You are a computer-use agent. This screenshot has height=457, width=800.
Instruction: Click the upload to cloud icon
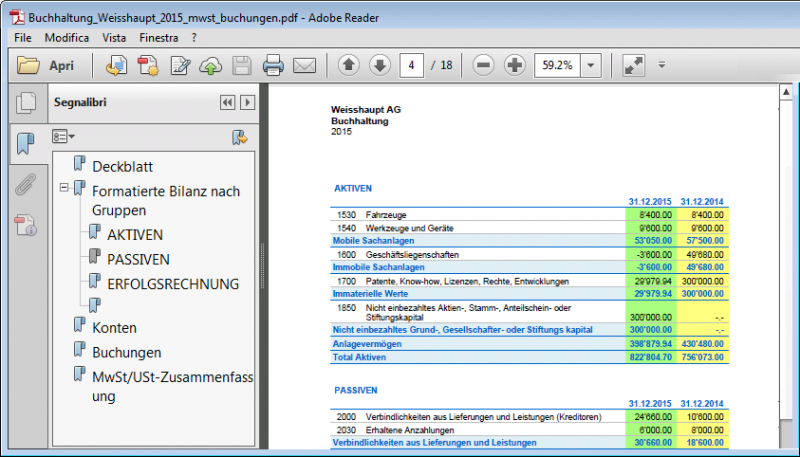(211, 66)
